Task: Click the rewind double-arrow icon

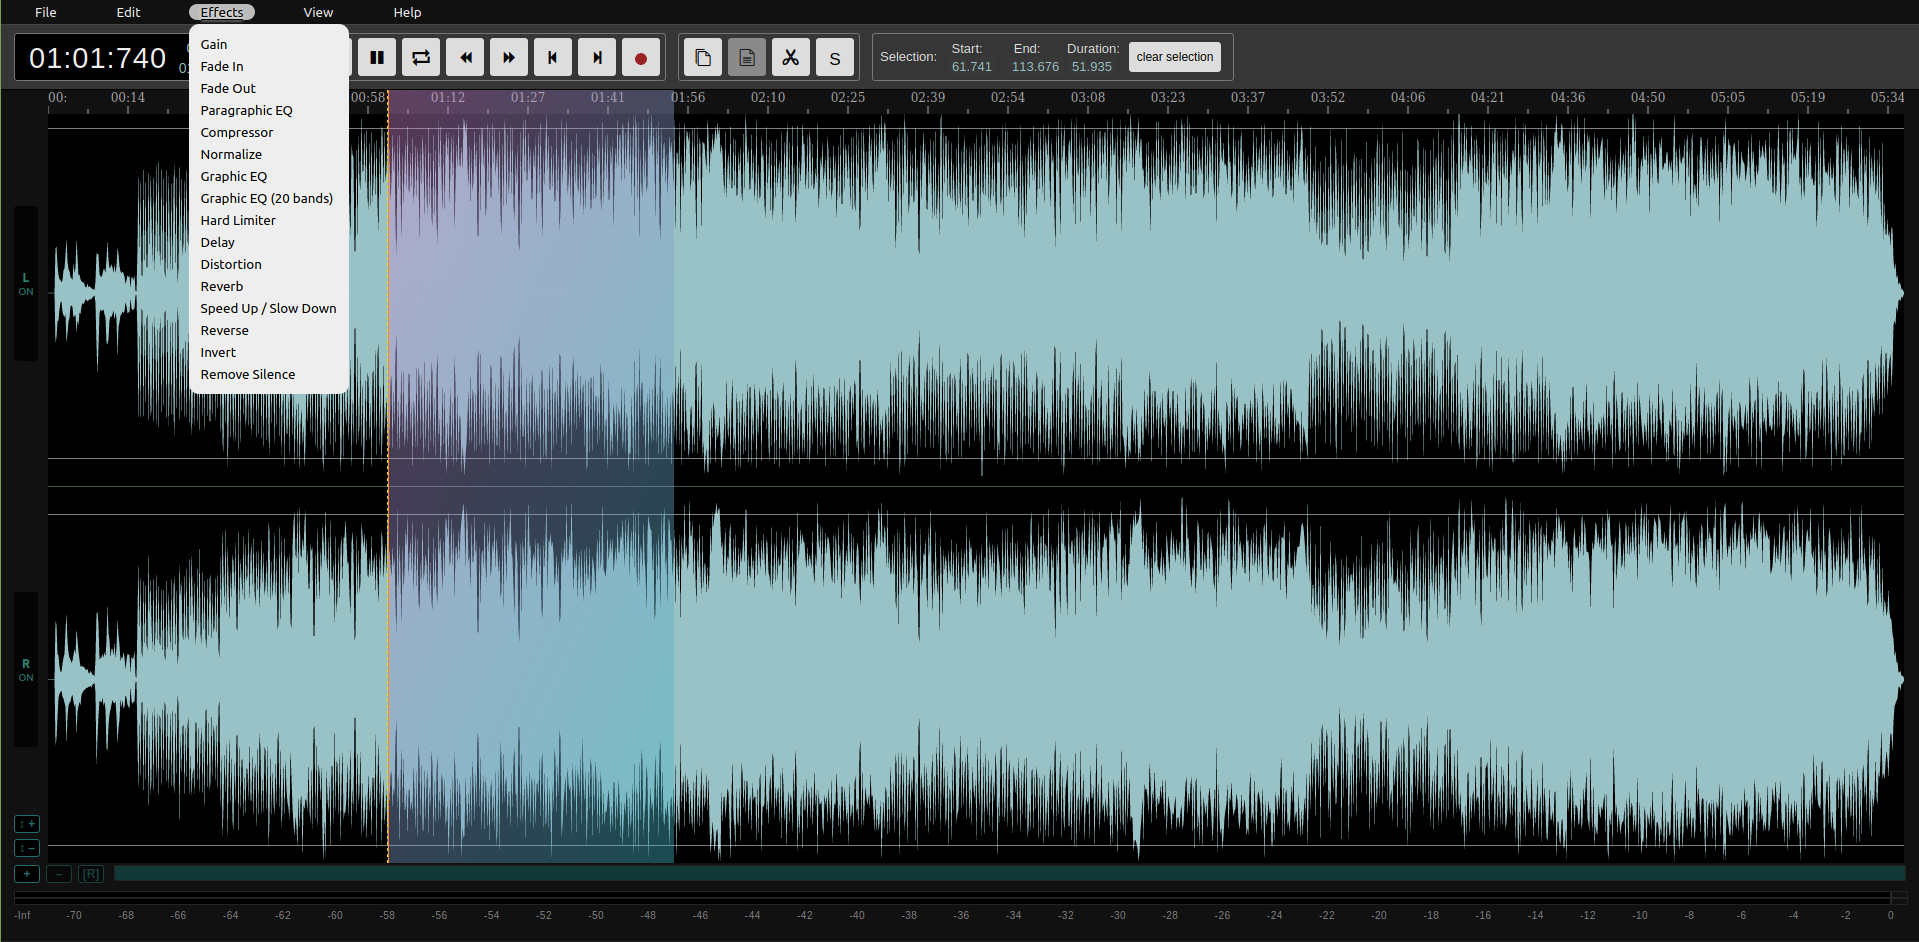Action: pos(465,57)
